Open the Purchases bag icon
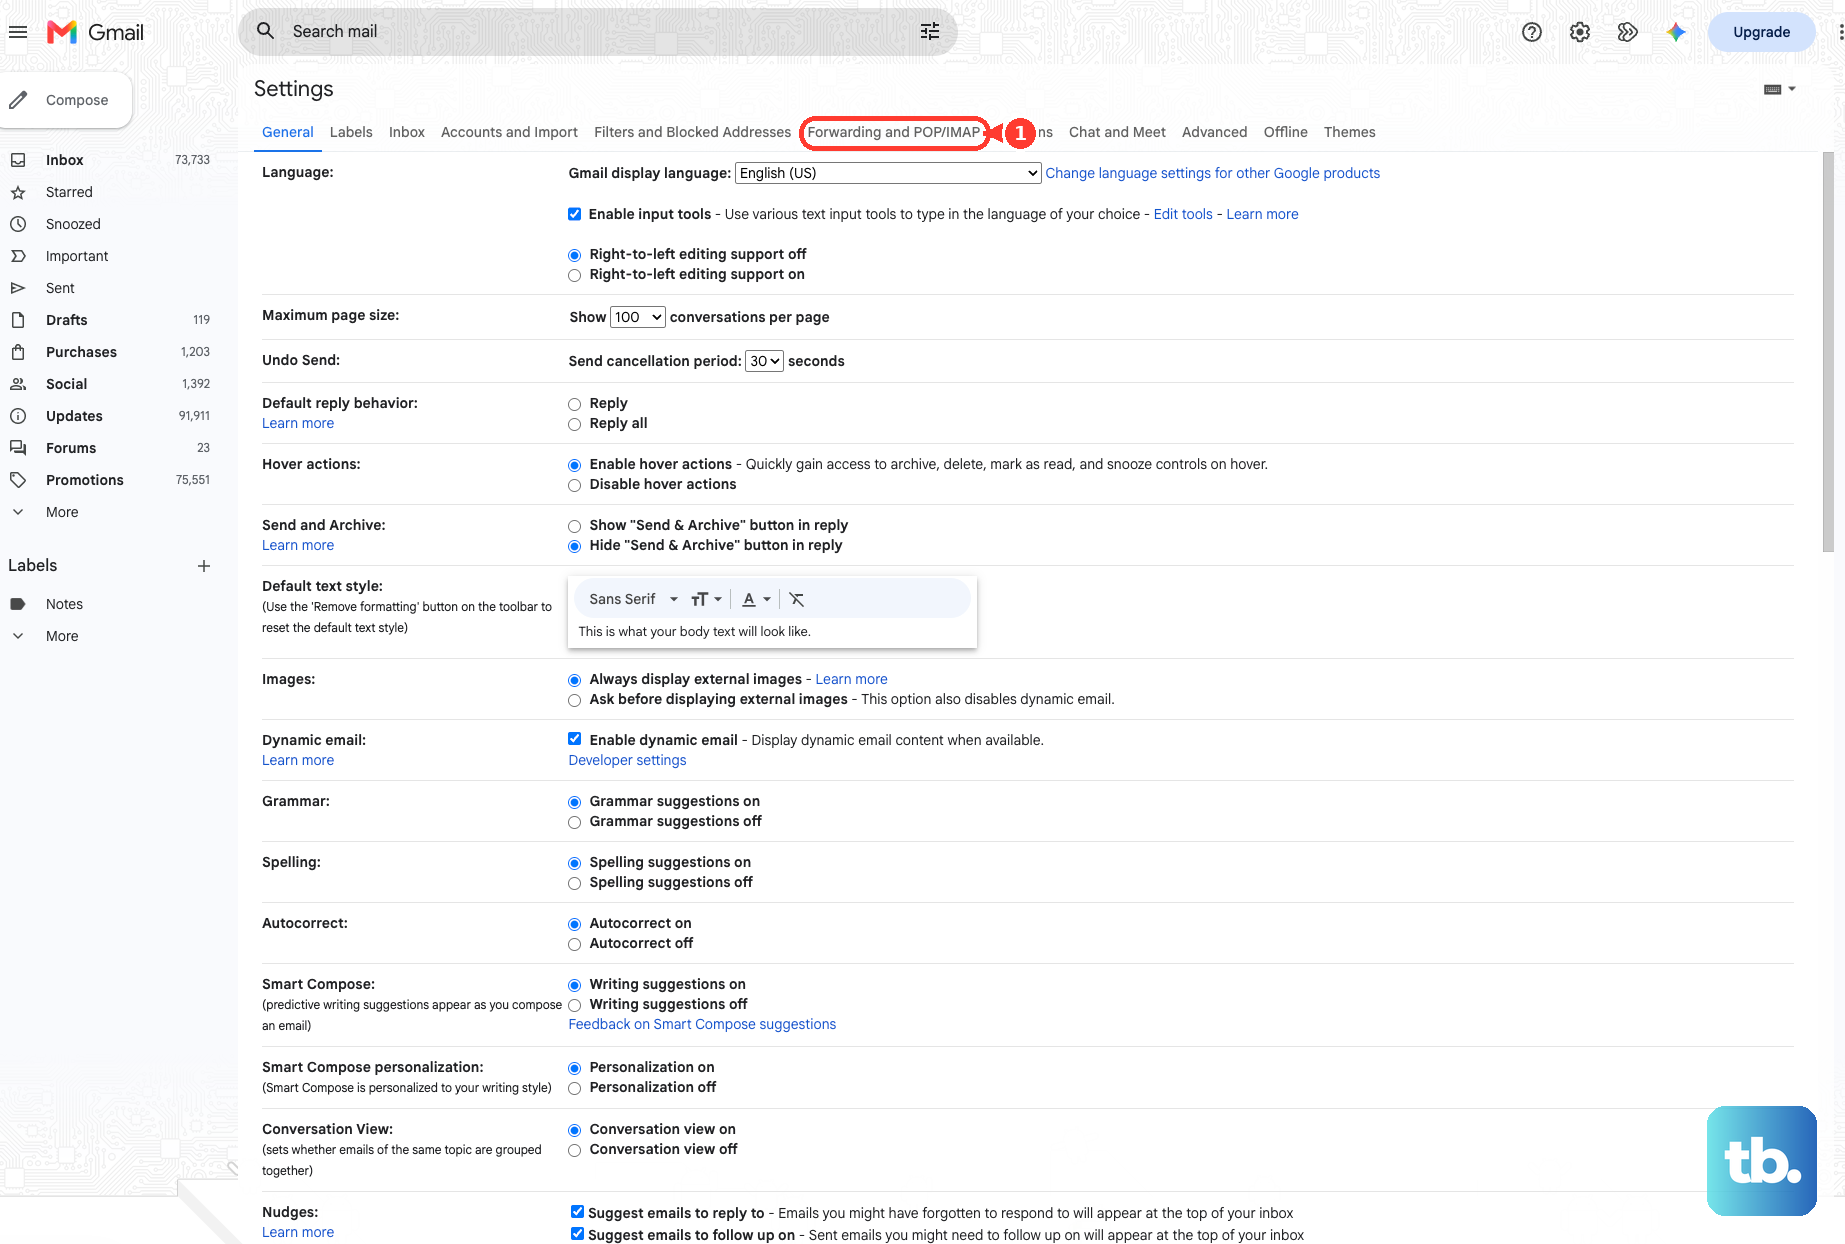The height and width of the screenshot is (1244, 1845). pyautogui.click(x=18, y=352)
